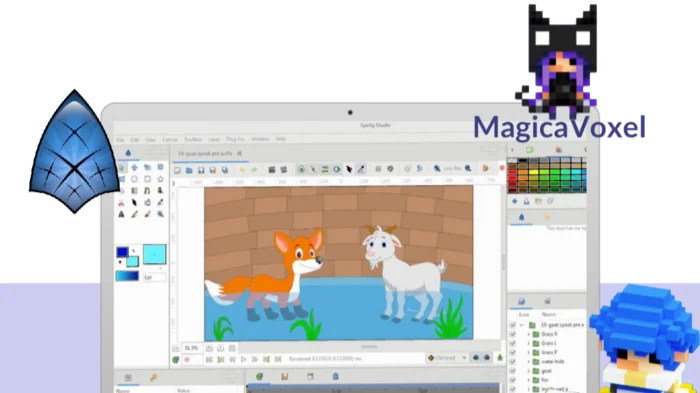Toggle visibility checkbox for Grass L layer
The width and height of the screenshot is (700, 393).
[512, 343]
